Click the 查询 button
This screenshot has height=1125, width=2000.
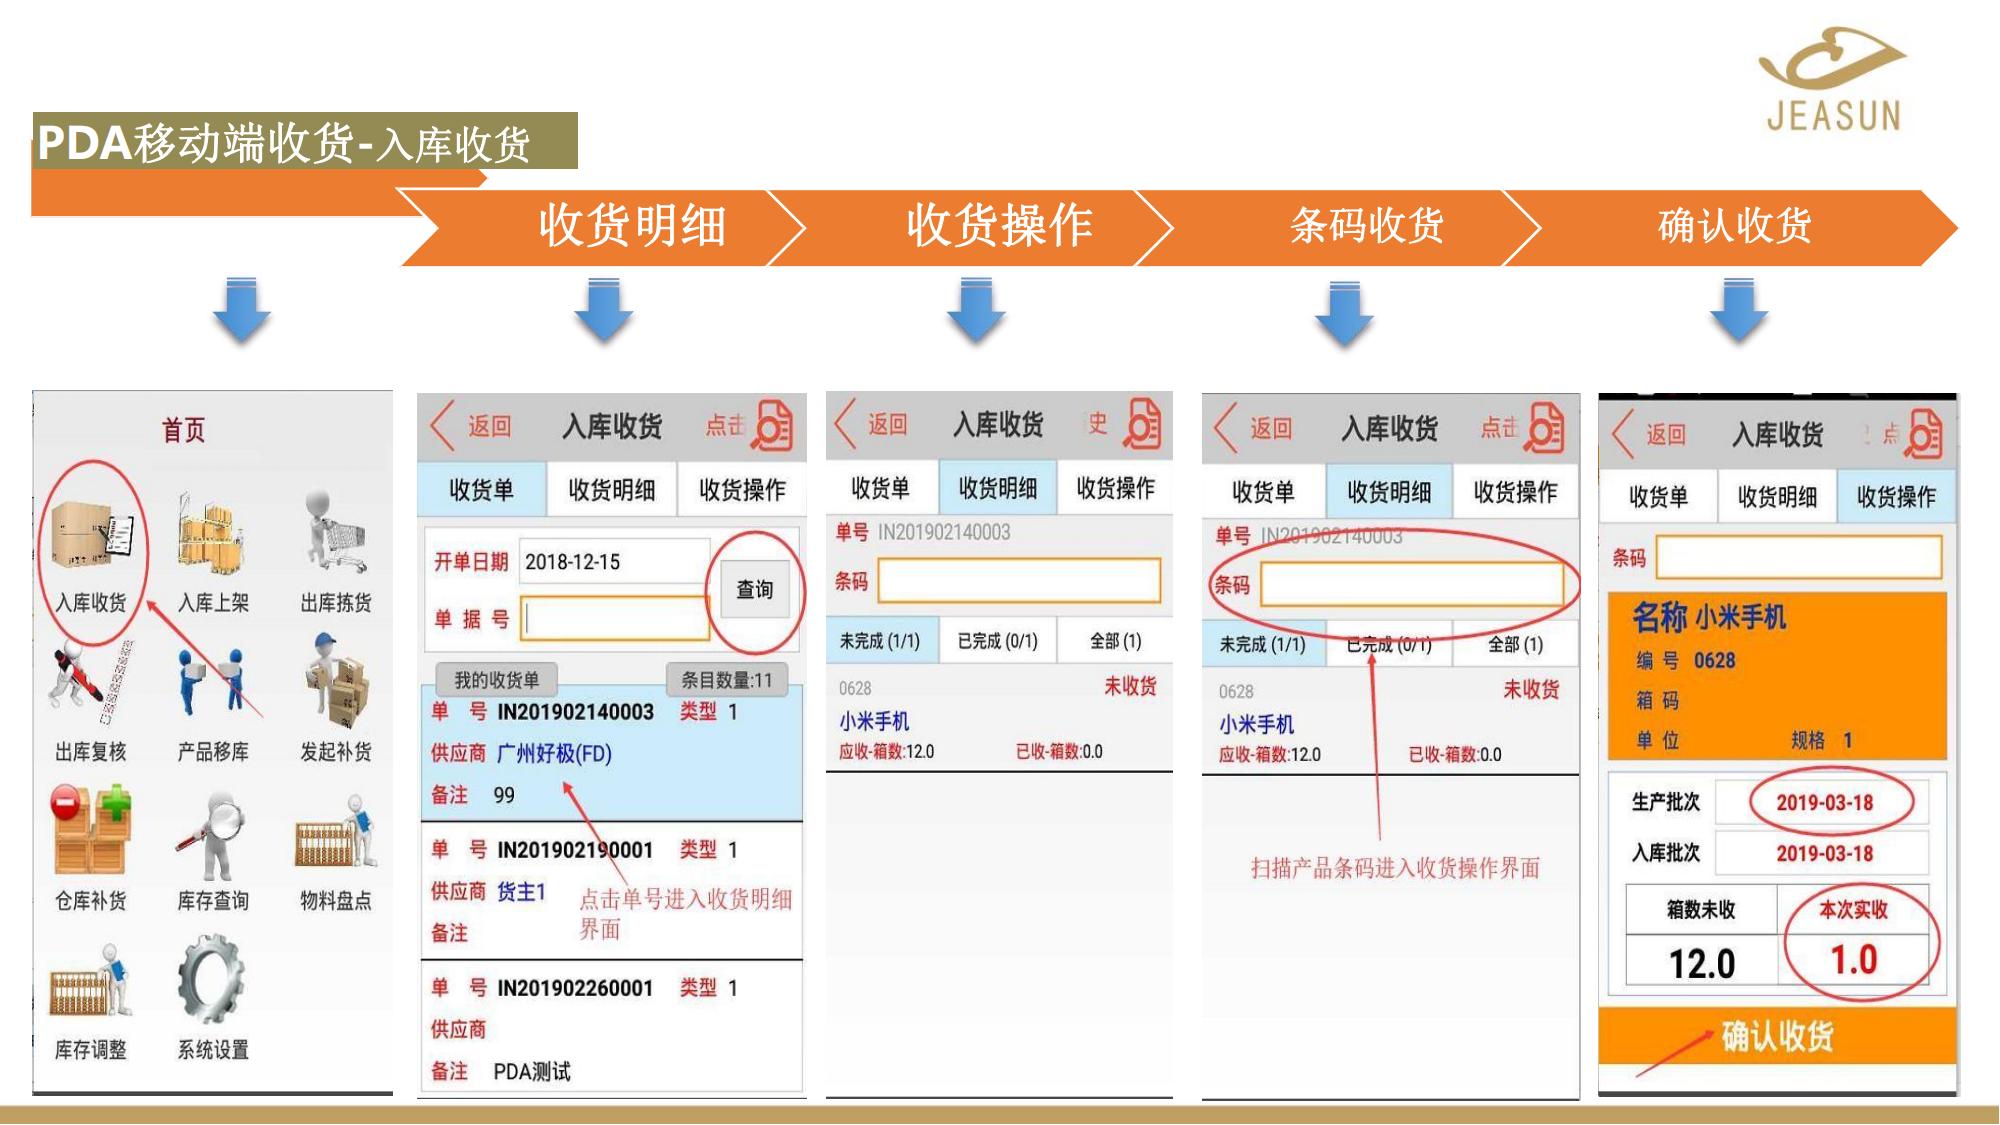[x=755, y=590]
